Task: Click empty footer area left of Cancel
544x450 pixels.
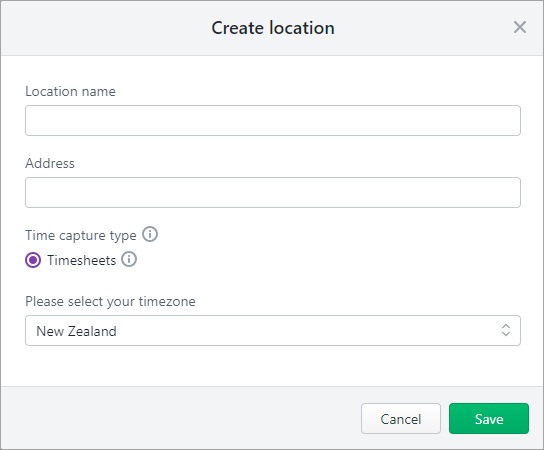Action: point(180,418)
